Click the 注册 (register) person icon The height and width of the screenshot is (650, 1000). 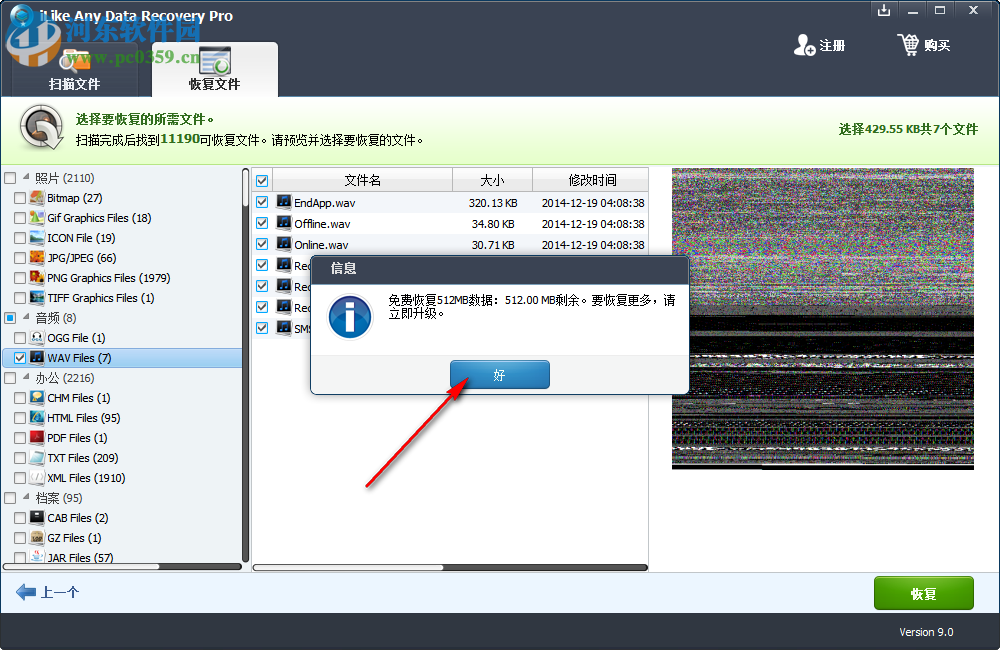[x=805, y=44]
